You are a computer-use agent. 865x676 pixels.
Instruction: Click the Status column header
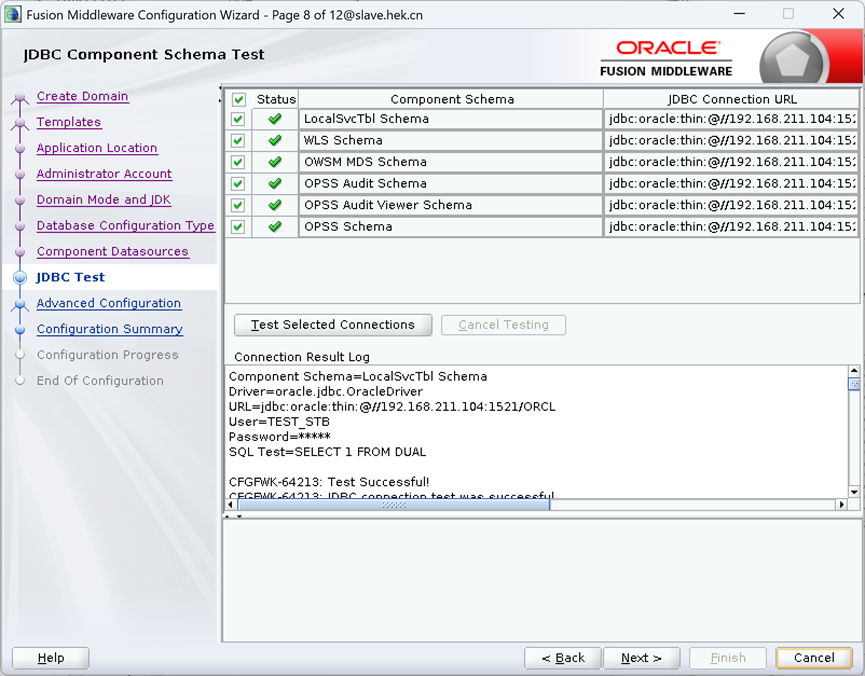276,99
